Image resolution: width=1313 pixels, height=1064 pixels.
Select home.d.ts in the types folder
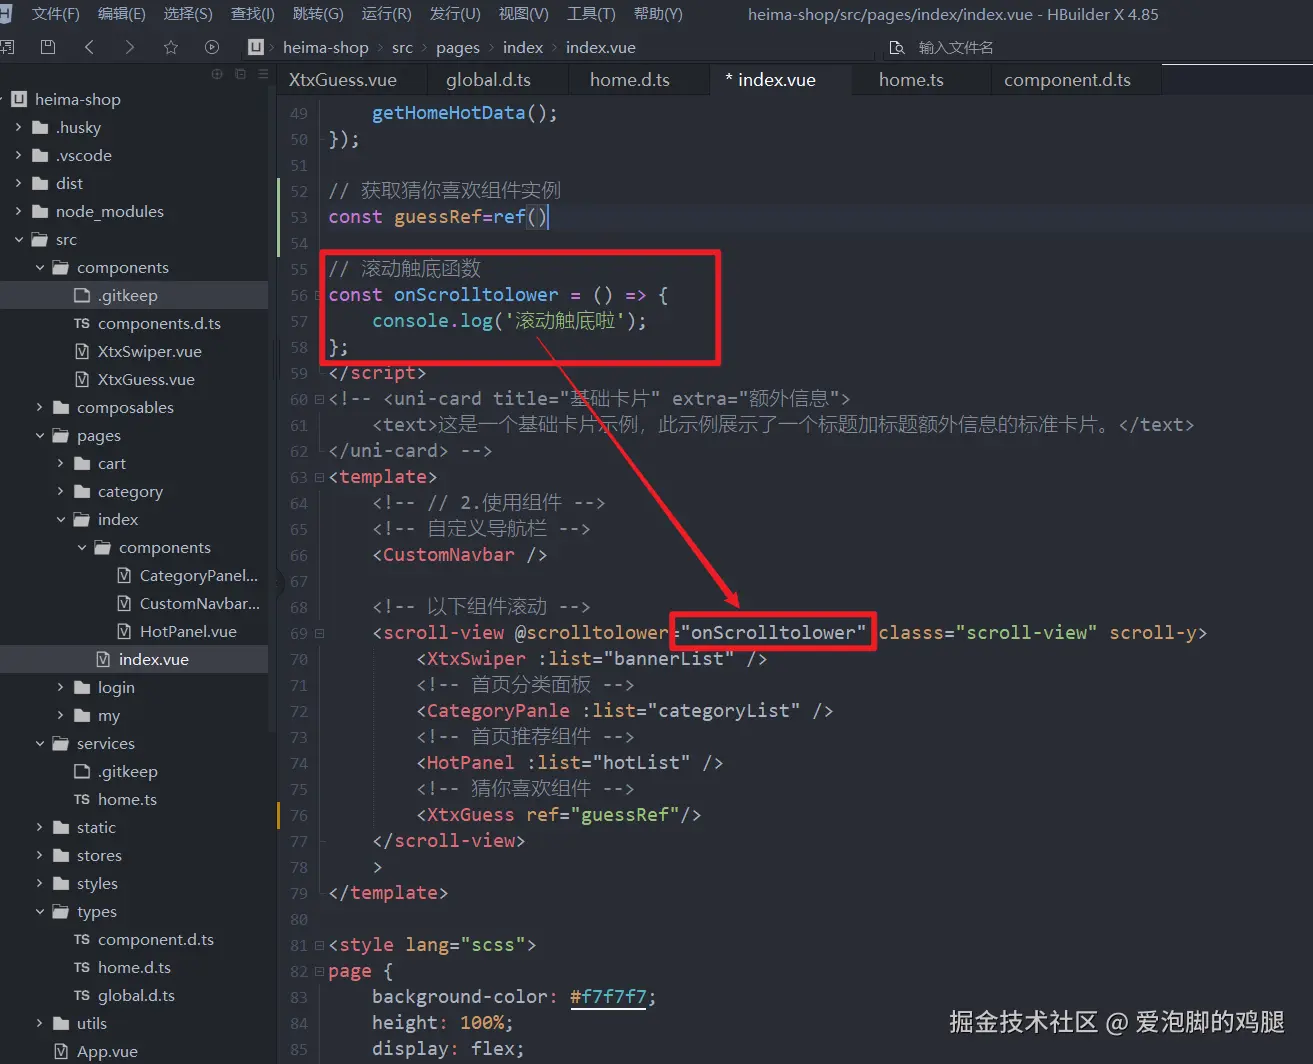tap(134, 967)
